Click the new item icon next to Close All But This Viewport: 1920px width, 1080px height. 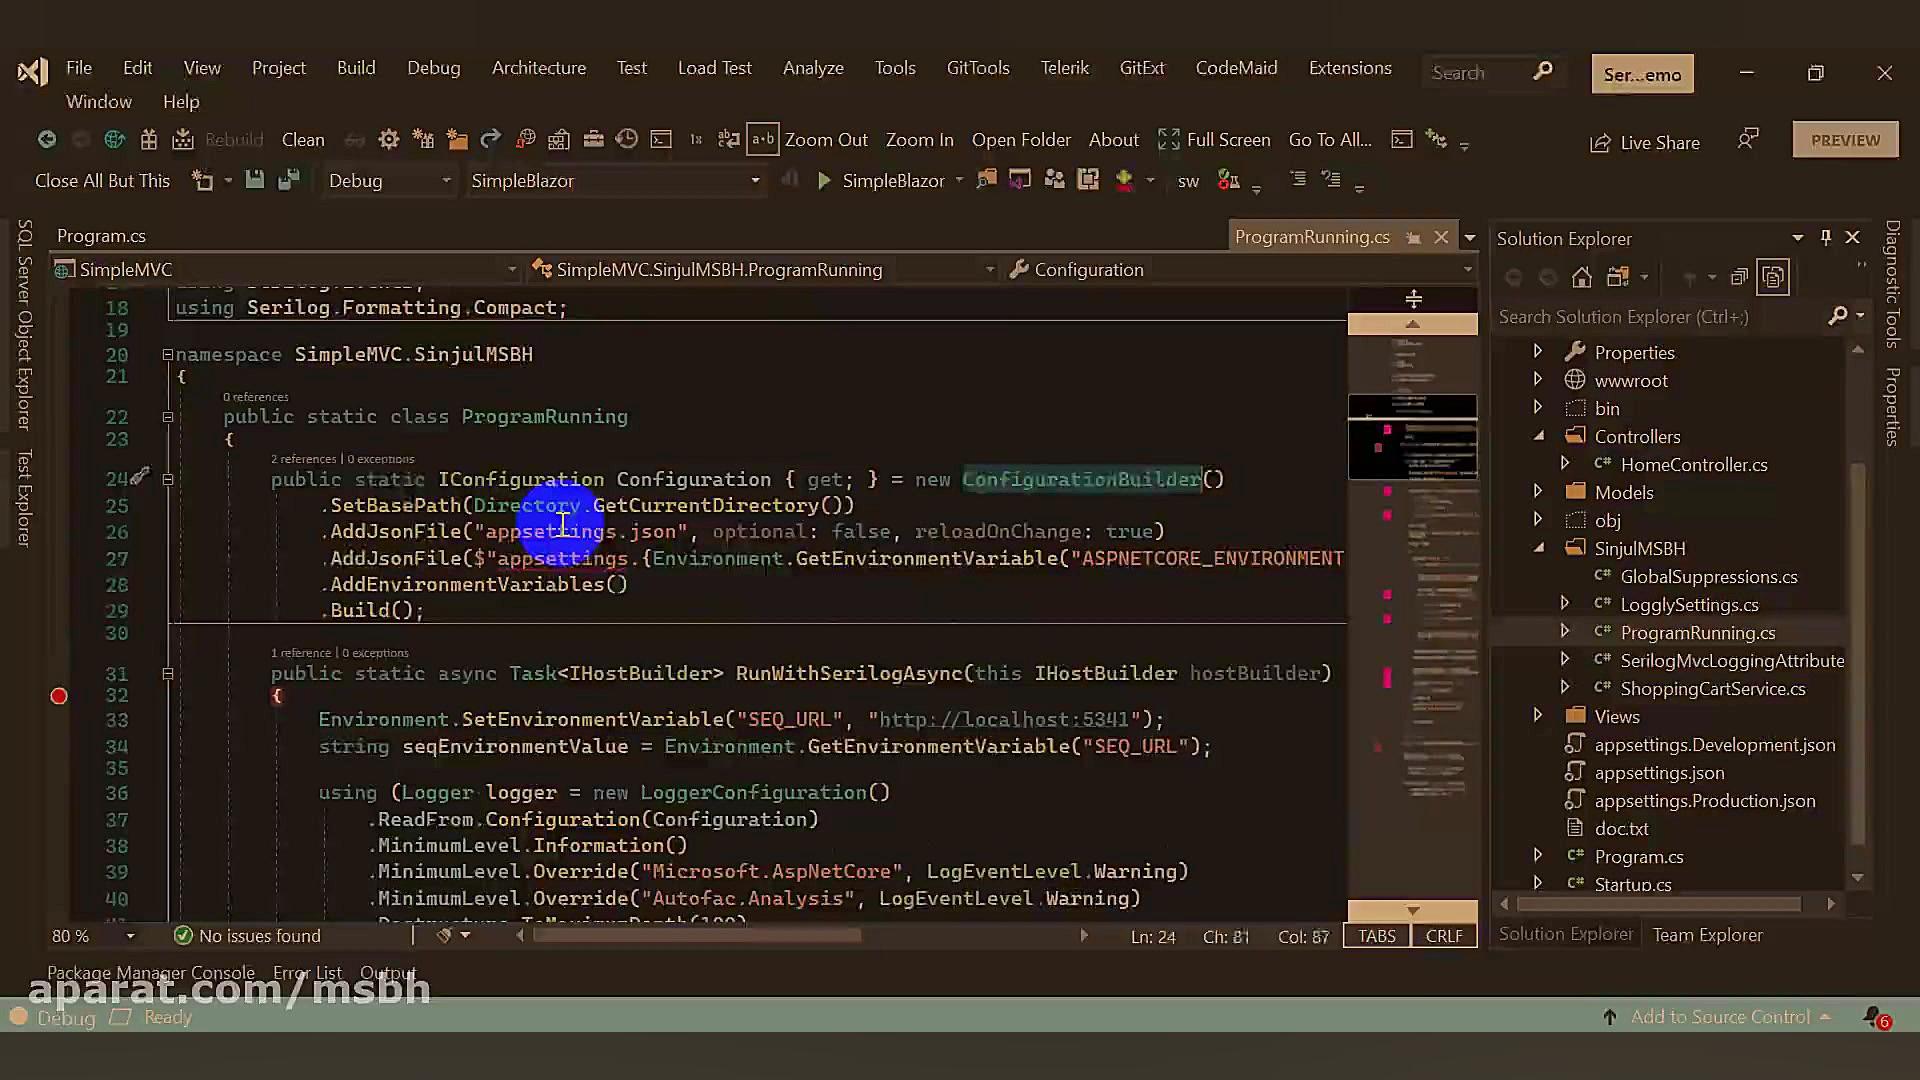(x=203, y=180)
